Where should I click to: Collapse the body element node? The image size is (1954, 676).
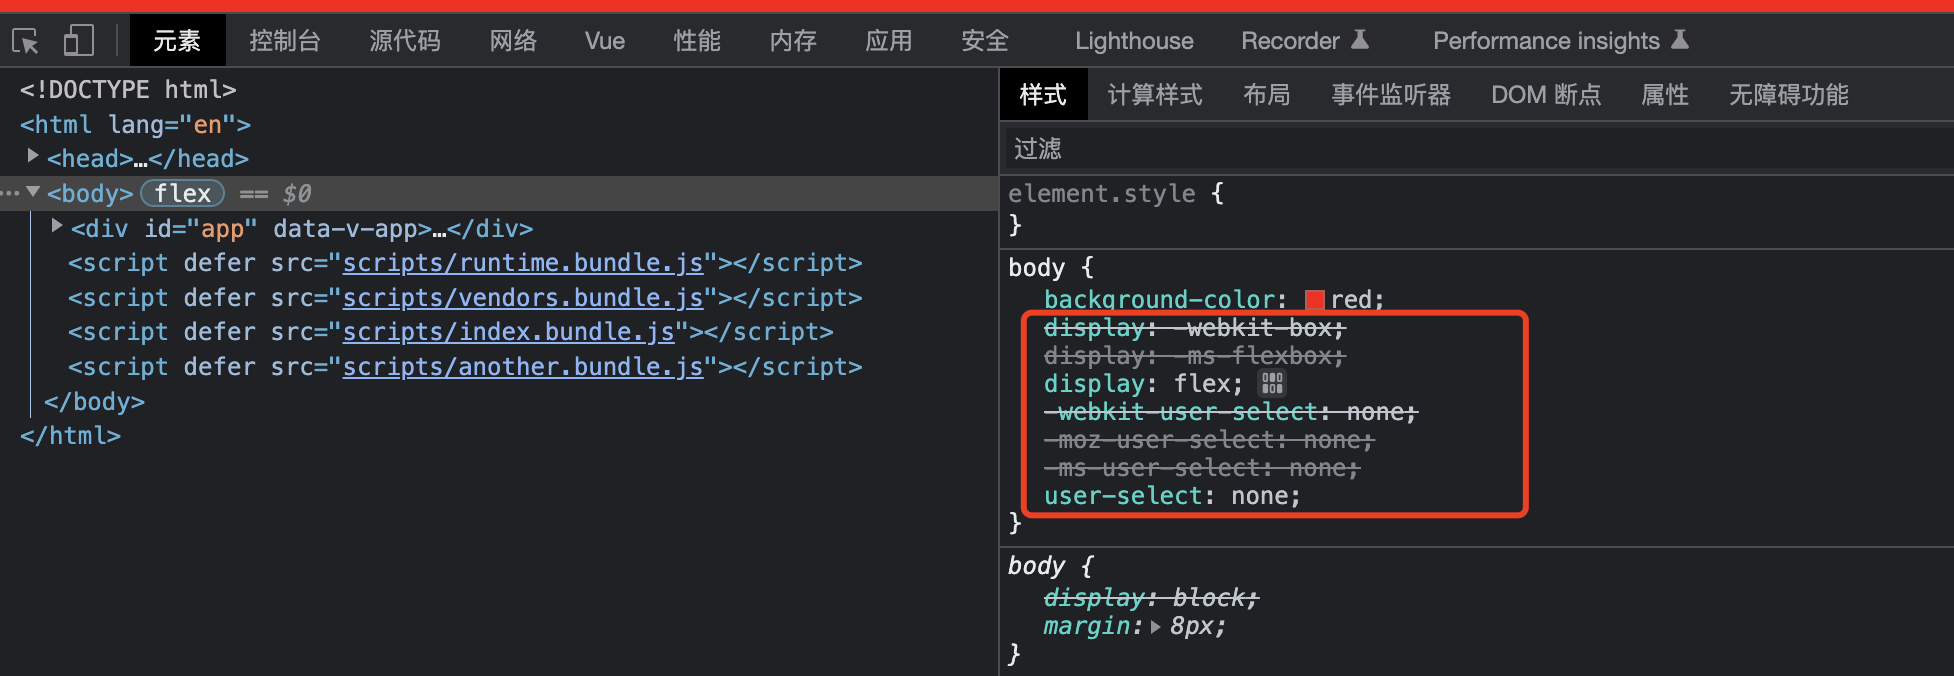pyautogui.click(x=33, y=192)
